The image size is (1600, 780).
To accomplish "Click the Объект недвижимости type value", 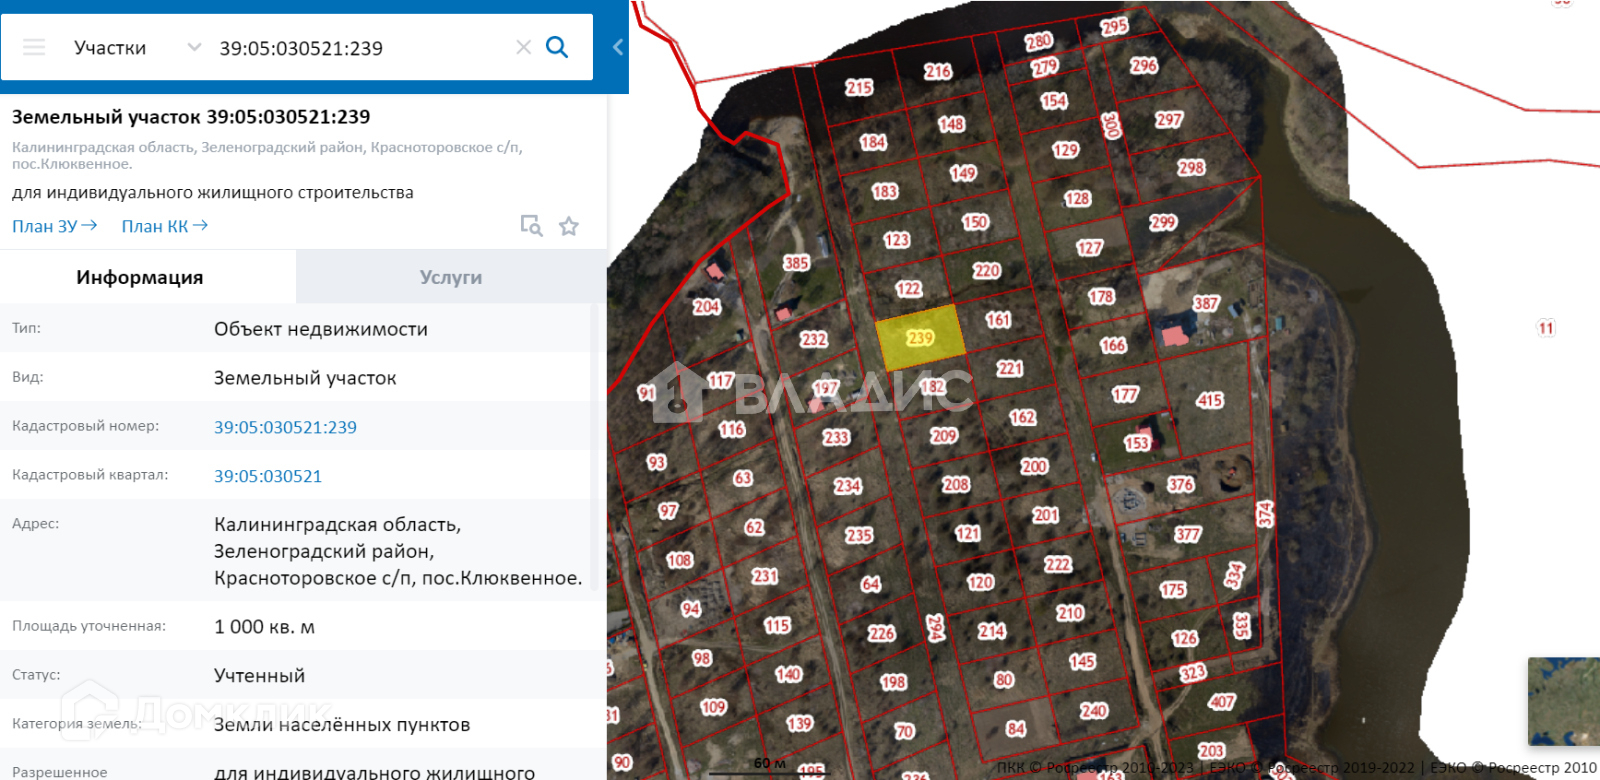I will click(x=321, y=329).
